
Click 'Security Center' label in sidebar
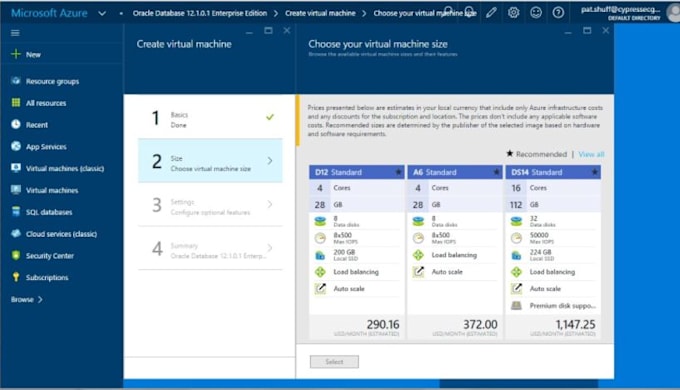click(x=50, y=256)
